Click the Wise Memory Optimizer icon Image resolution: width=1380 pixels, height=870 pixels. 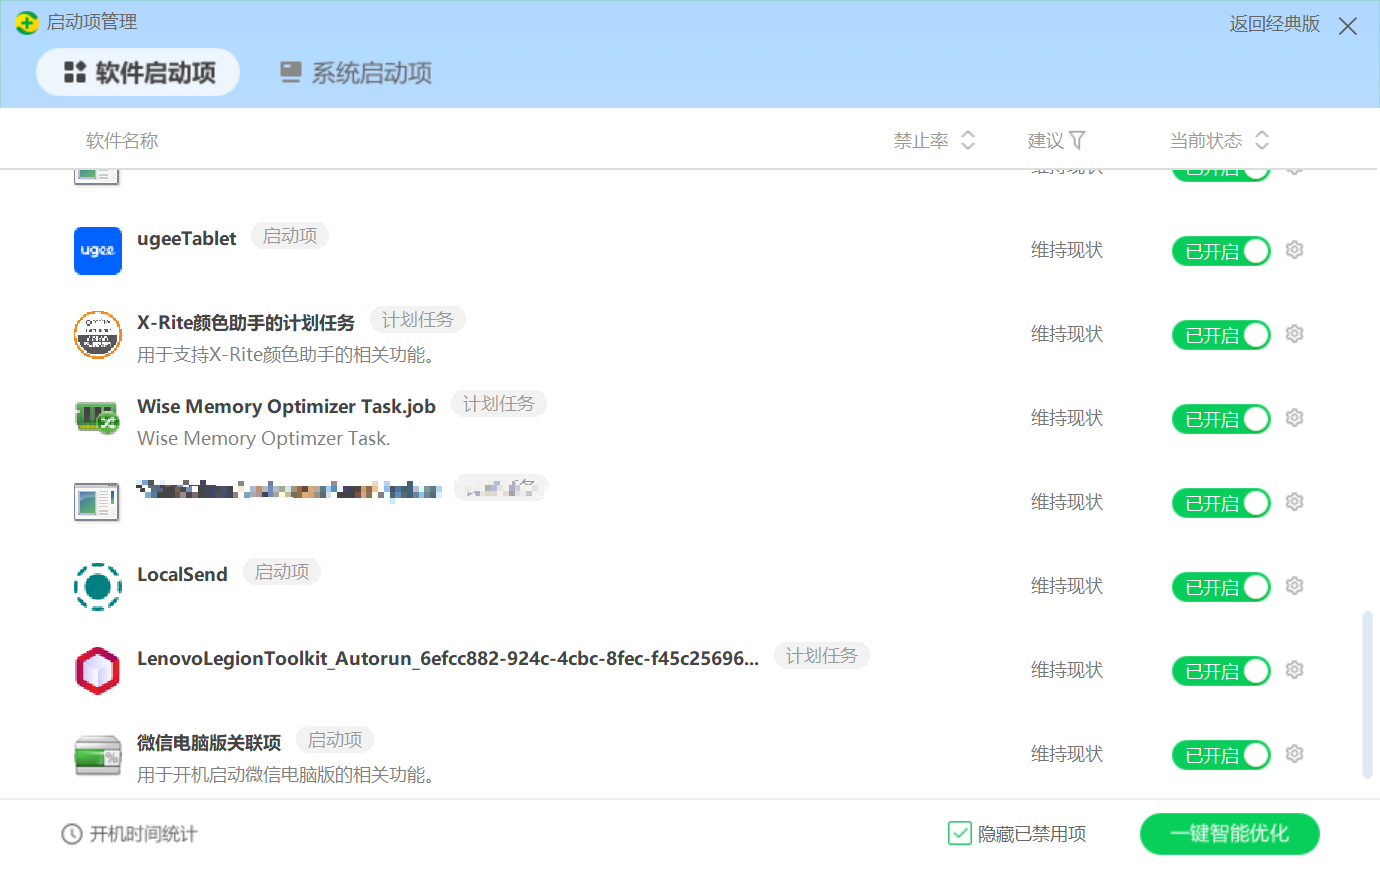[98, 418]
